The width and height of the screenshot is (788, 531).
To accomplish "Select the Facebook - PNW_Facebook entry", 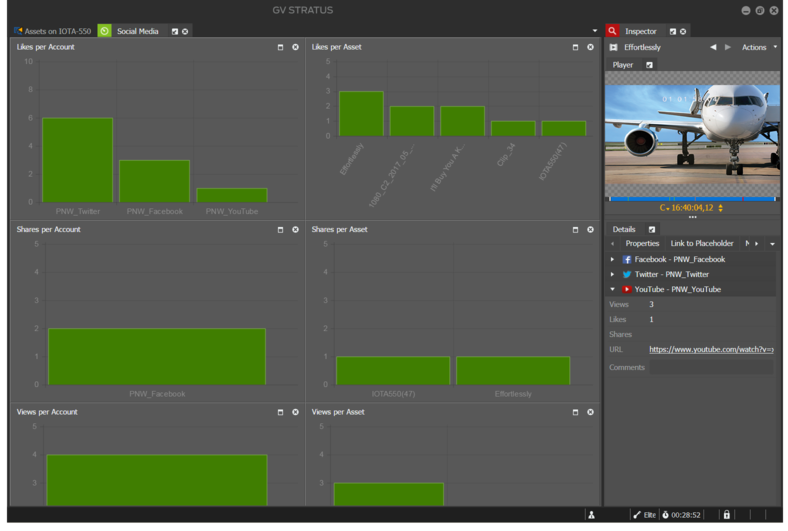I will (679, 260).
